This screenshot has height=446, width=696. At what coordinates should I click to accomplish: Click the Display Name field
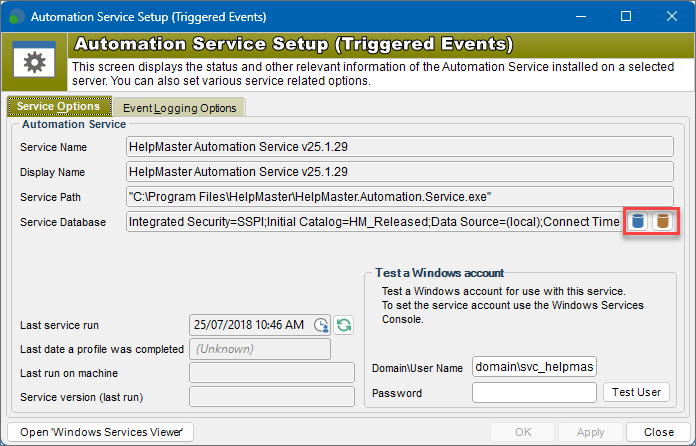click(x=399, y=172)
